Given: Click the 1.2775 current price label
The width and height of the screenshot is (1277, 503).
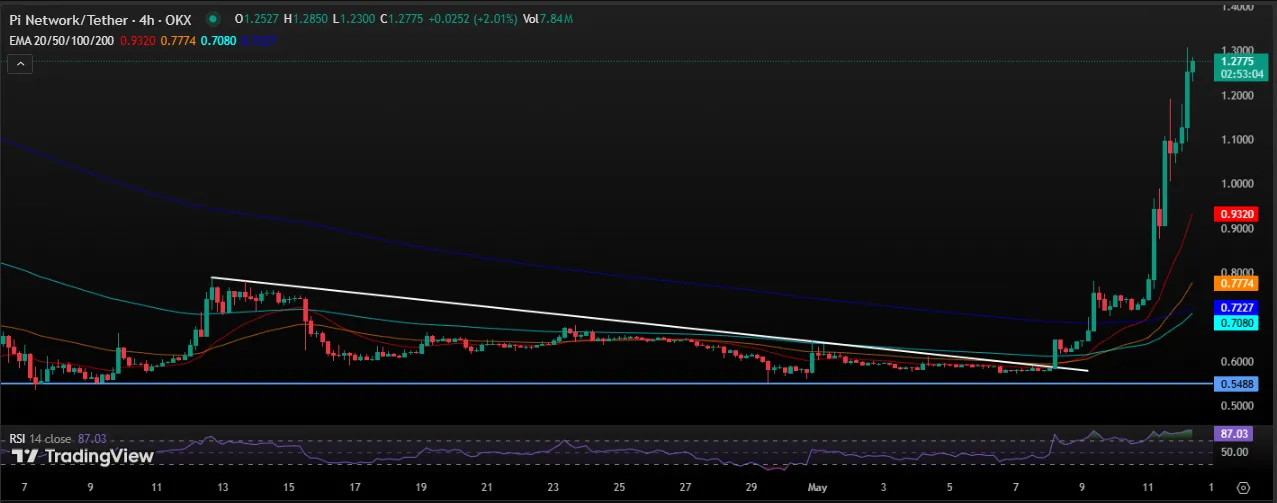Looking at the screenshot, I should (1236, 62).
